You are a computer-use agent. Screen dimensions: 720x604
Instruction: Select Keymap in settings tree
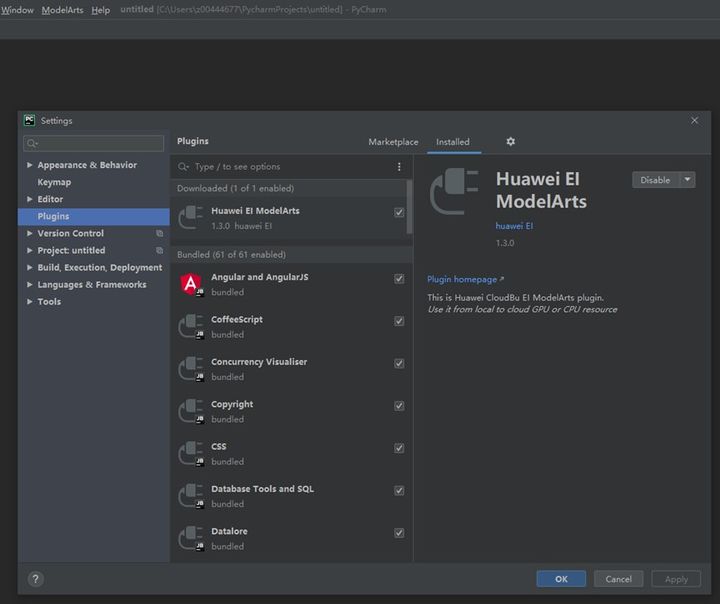tap(54, 182)
